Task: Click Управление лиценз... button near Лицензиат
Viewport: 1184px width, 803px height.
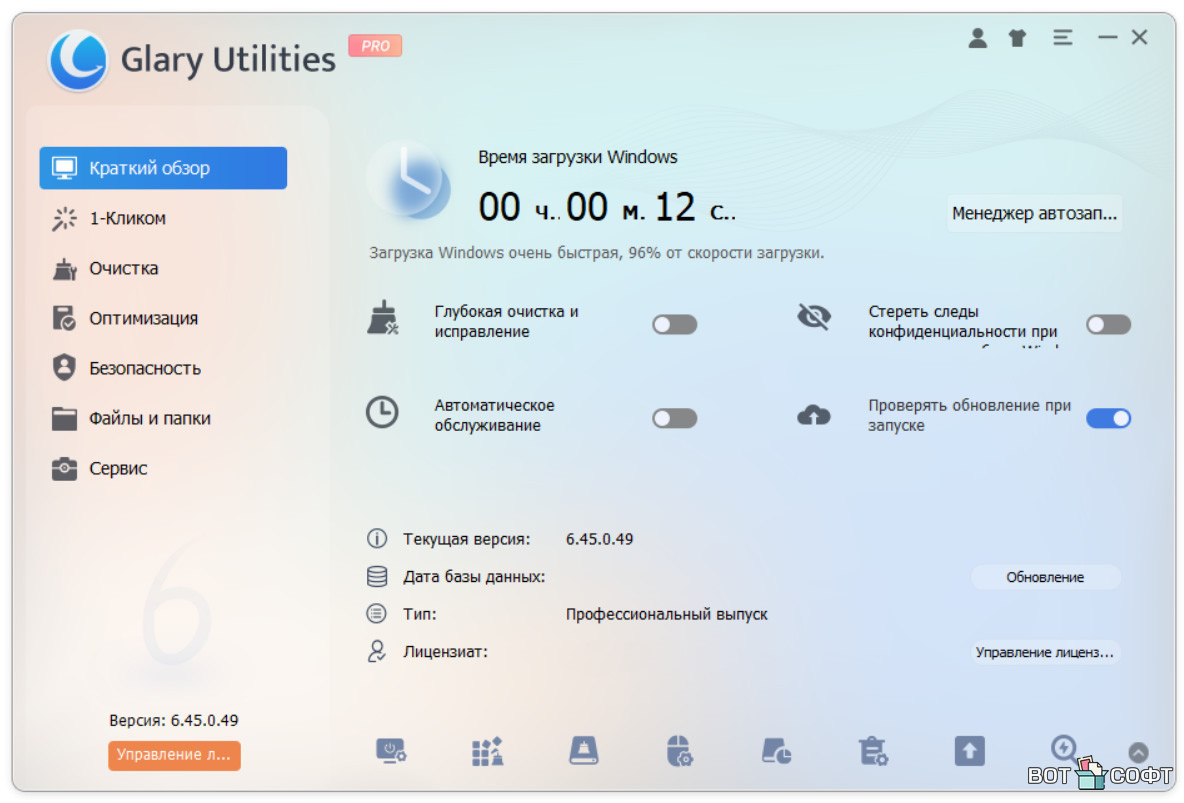Action: point(1044,652)
